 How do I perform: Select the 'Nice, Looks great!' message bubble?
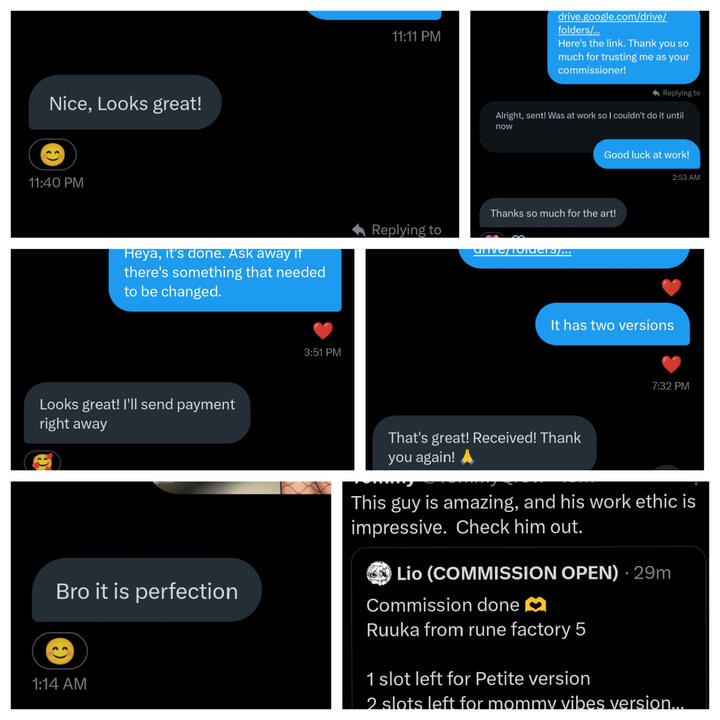[125, 102]
